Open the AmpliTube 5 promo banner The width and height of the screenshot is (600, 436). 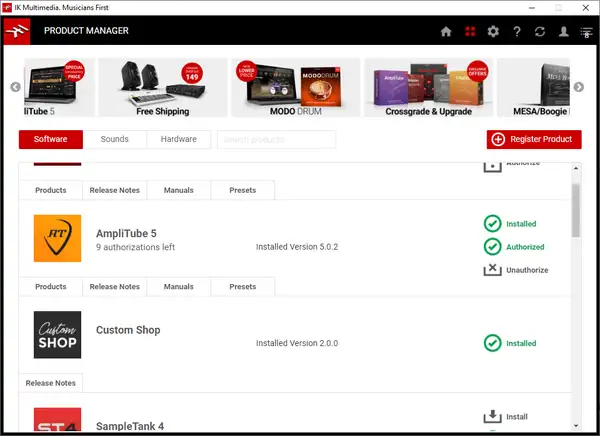tap(59, 88)
